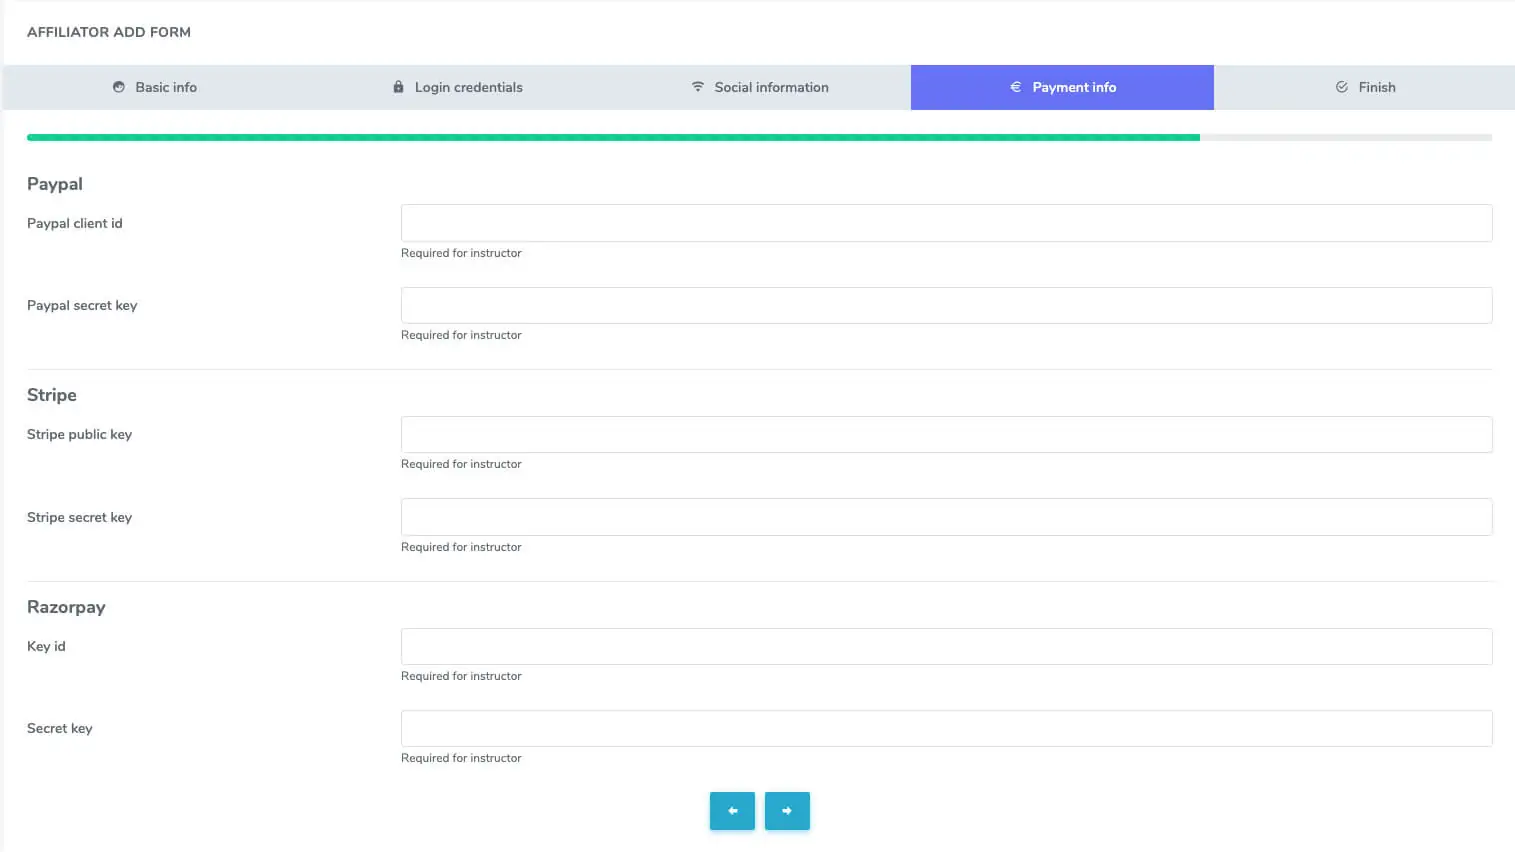The image size is (1515, 852).
Task: Focus the Paypal client id field
Action: (946, 223)
